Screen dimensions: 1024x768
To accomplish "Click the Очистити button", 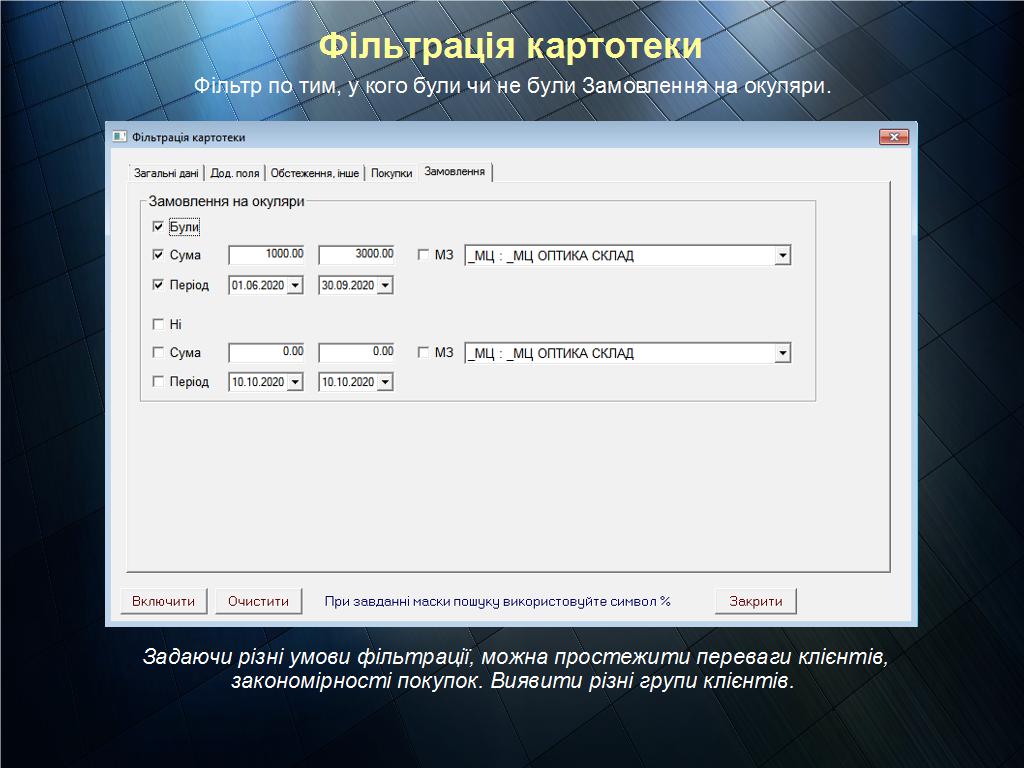I will tap(258, 601).
